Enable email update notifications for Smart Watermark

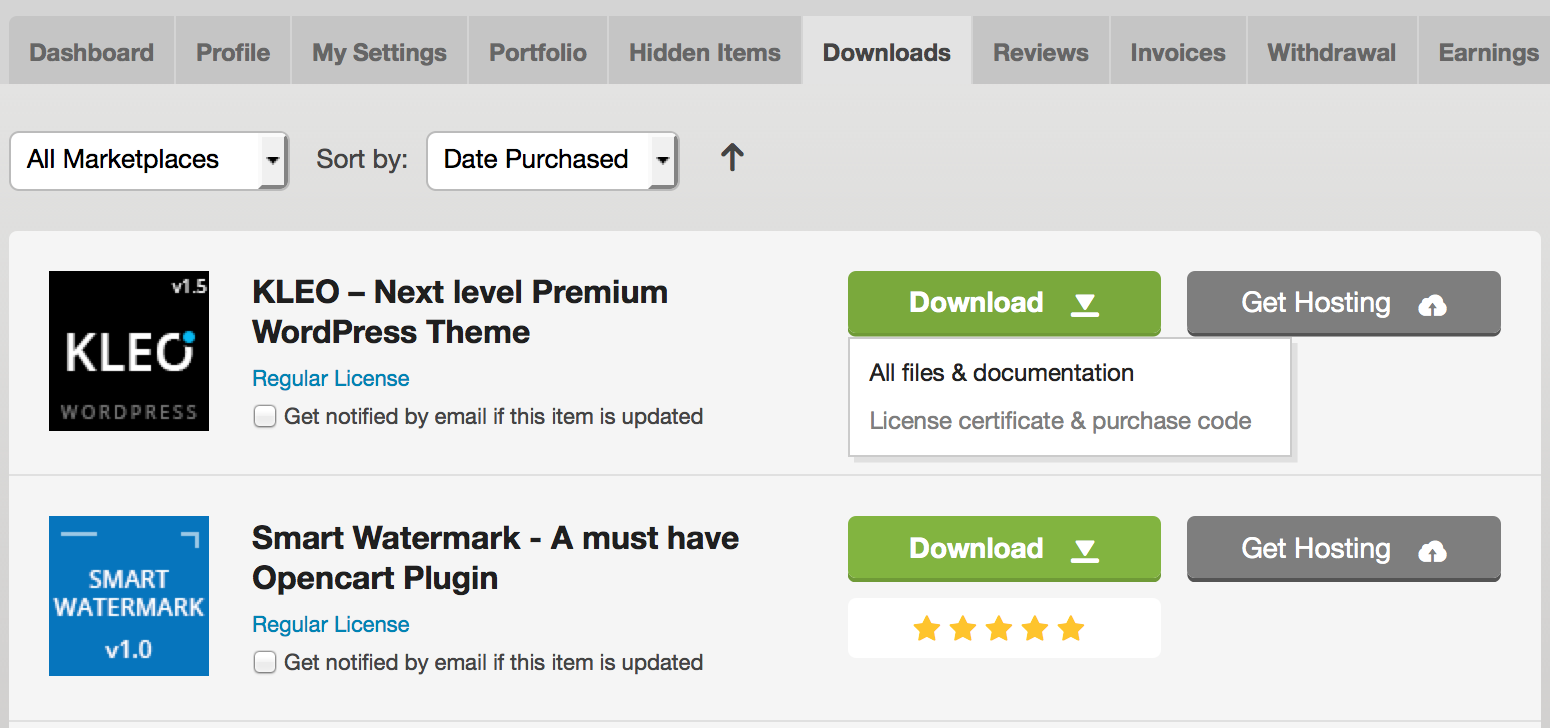pos(264,662)
